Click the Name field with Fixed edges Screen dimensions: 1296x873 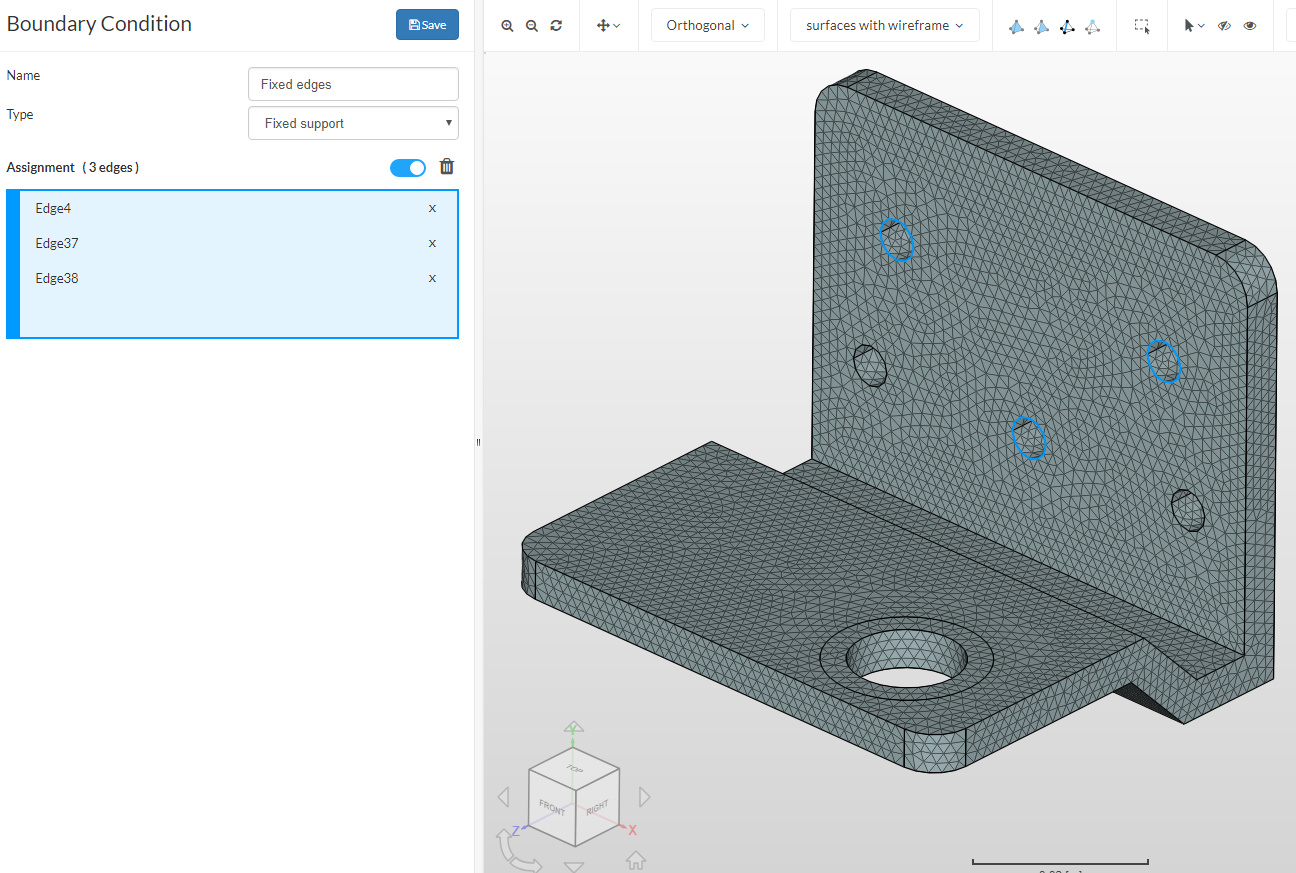coord(352,84)
